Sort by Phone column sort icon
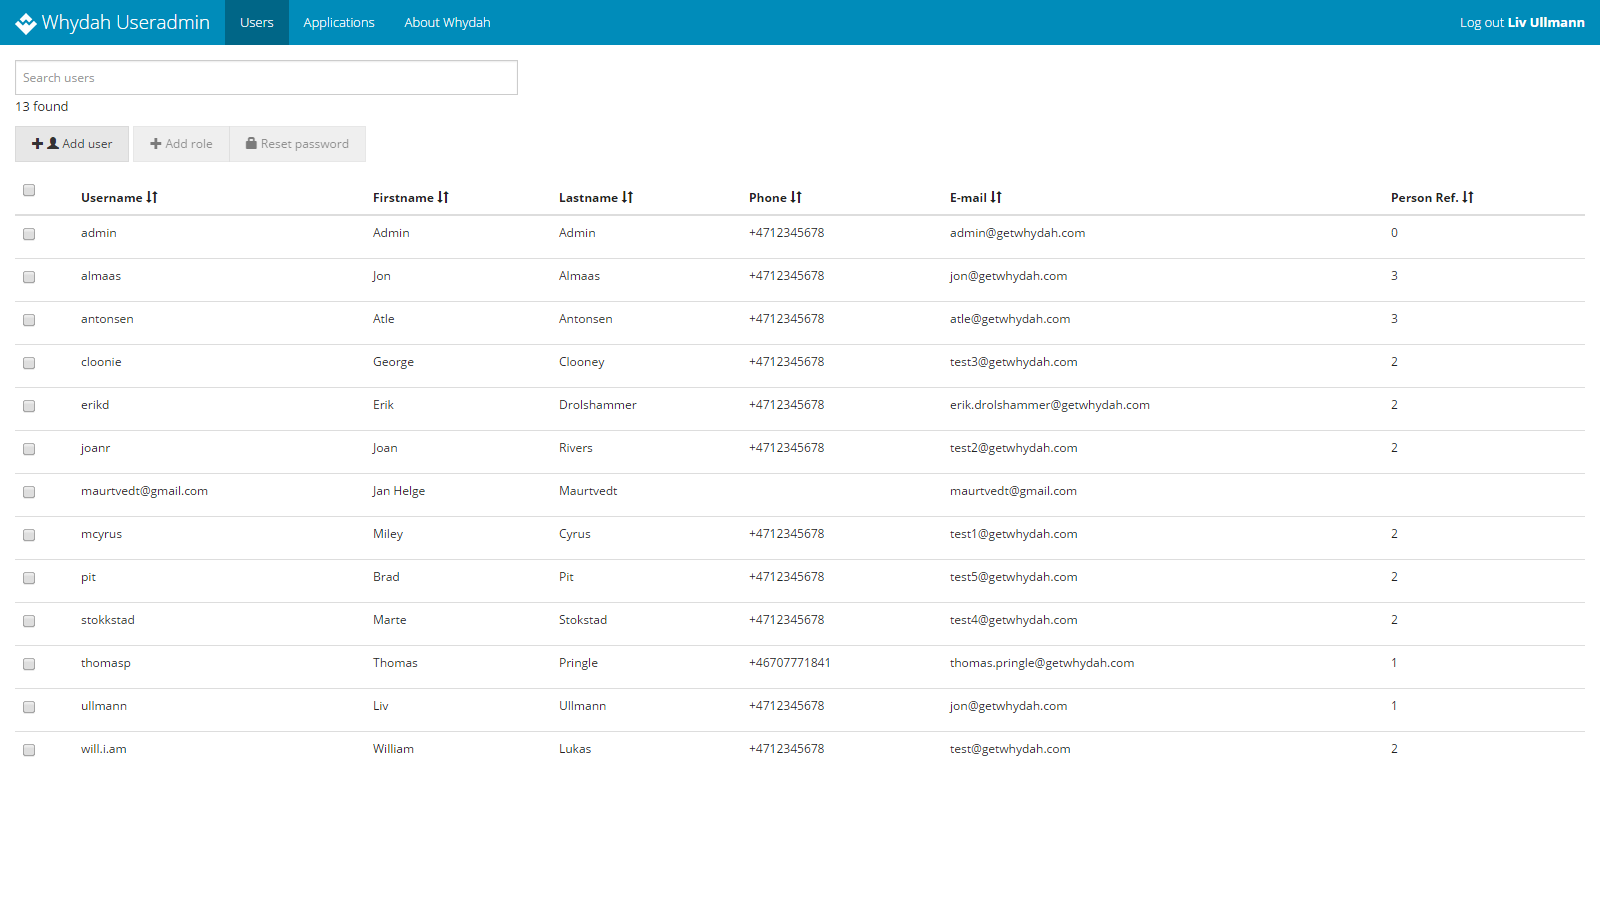This screenshot has width=1600, height=900. (796, 197)
